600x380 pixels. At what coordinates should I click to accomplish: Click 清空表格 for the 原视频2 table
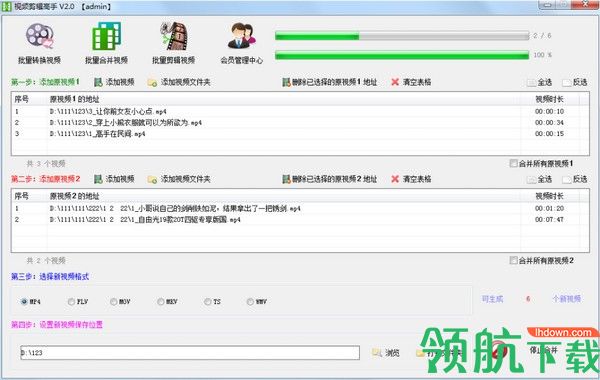(x=411, y=179)
